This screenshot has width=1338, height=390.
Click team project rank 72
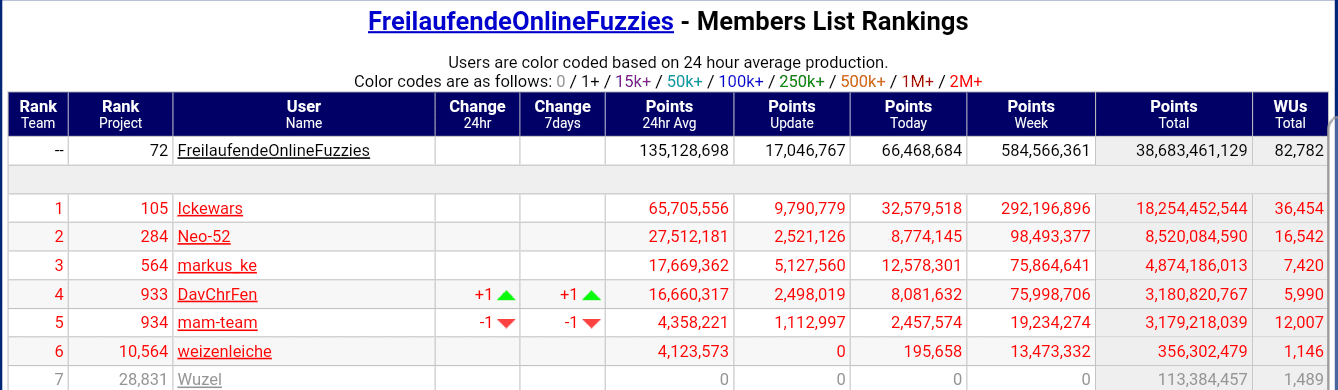160,151
